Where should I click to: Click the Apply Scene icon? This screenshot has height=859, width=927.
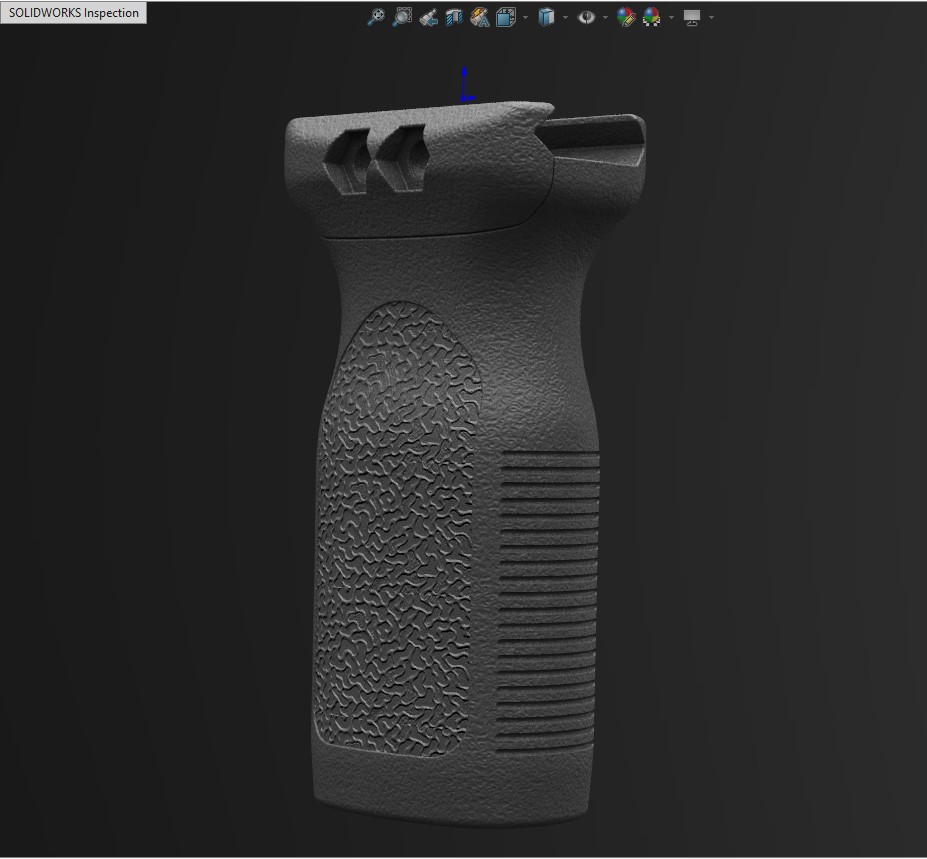pyautogui.click(x=652, y=17)
